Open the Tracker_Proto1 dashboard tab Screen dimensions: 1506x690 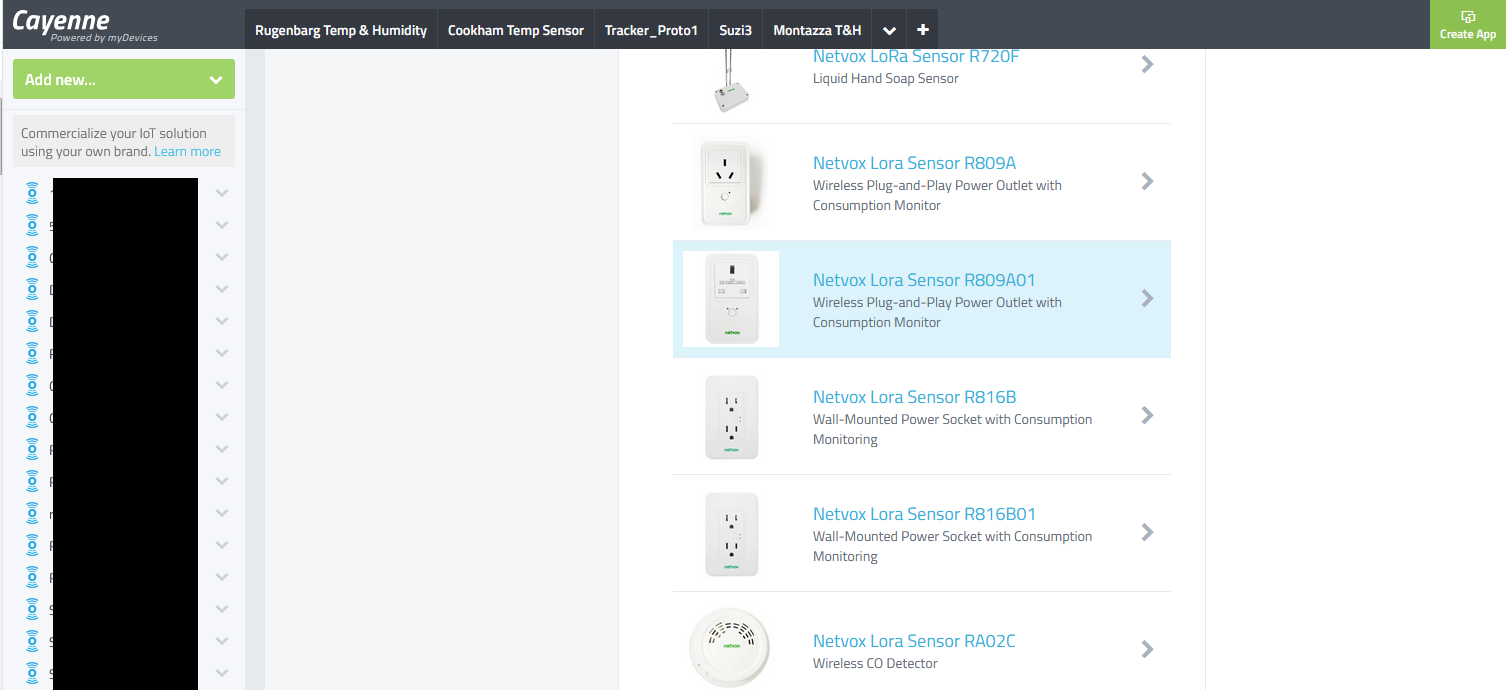[x=651, y=28]
